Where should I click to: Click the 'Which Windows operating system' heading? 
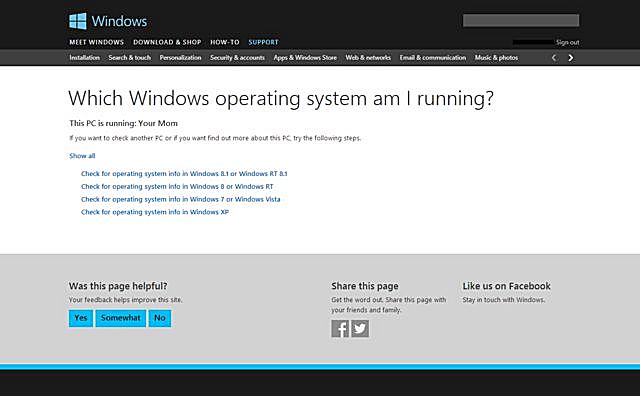coord(281,98)
